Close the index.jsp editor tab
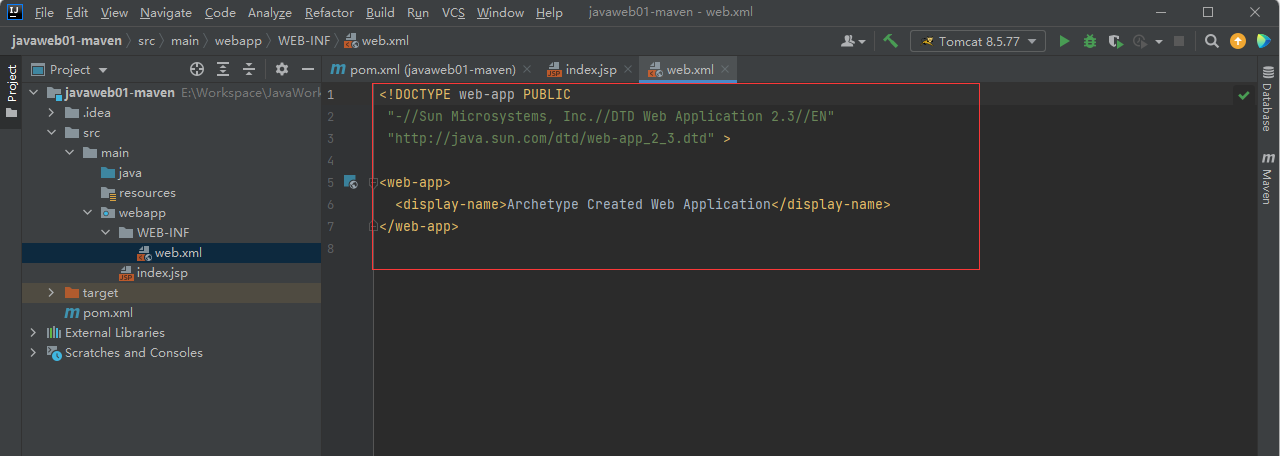Screen dimensions: 1280x456 pos(628,69)
